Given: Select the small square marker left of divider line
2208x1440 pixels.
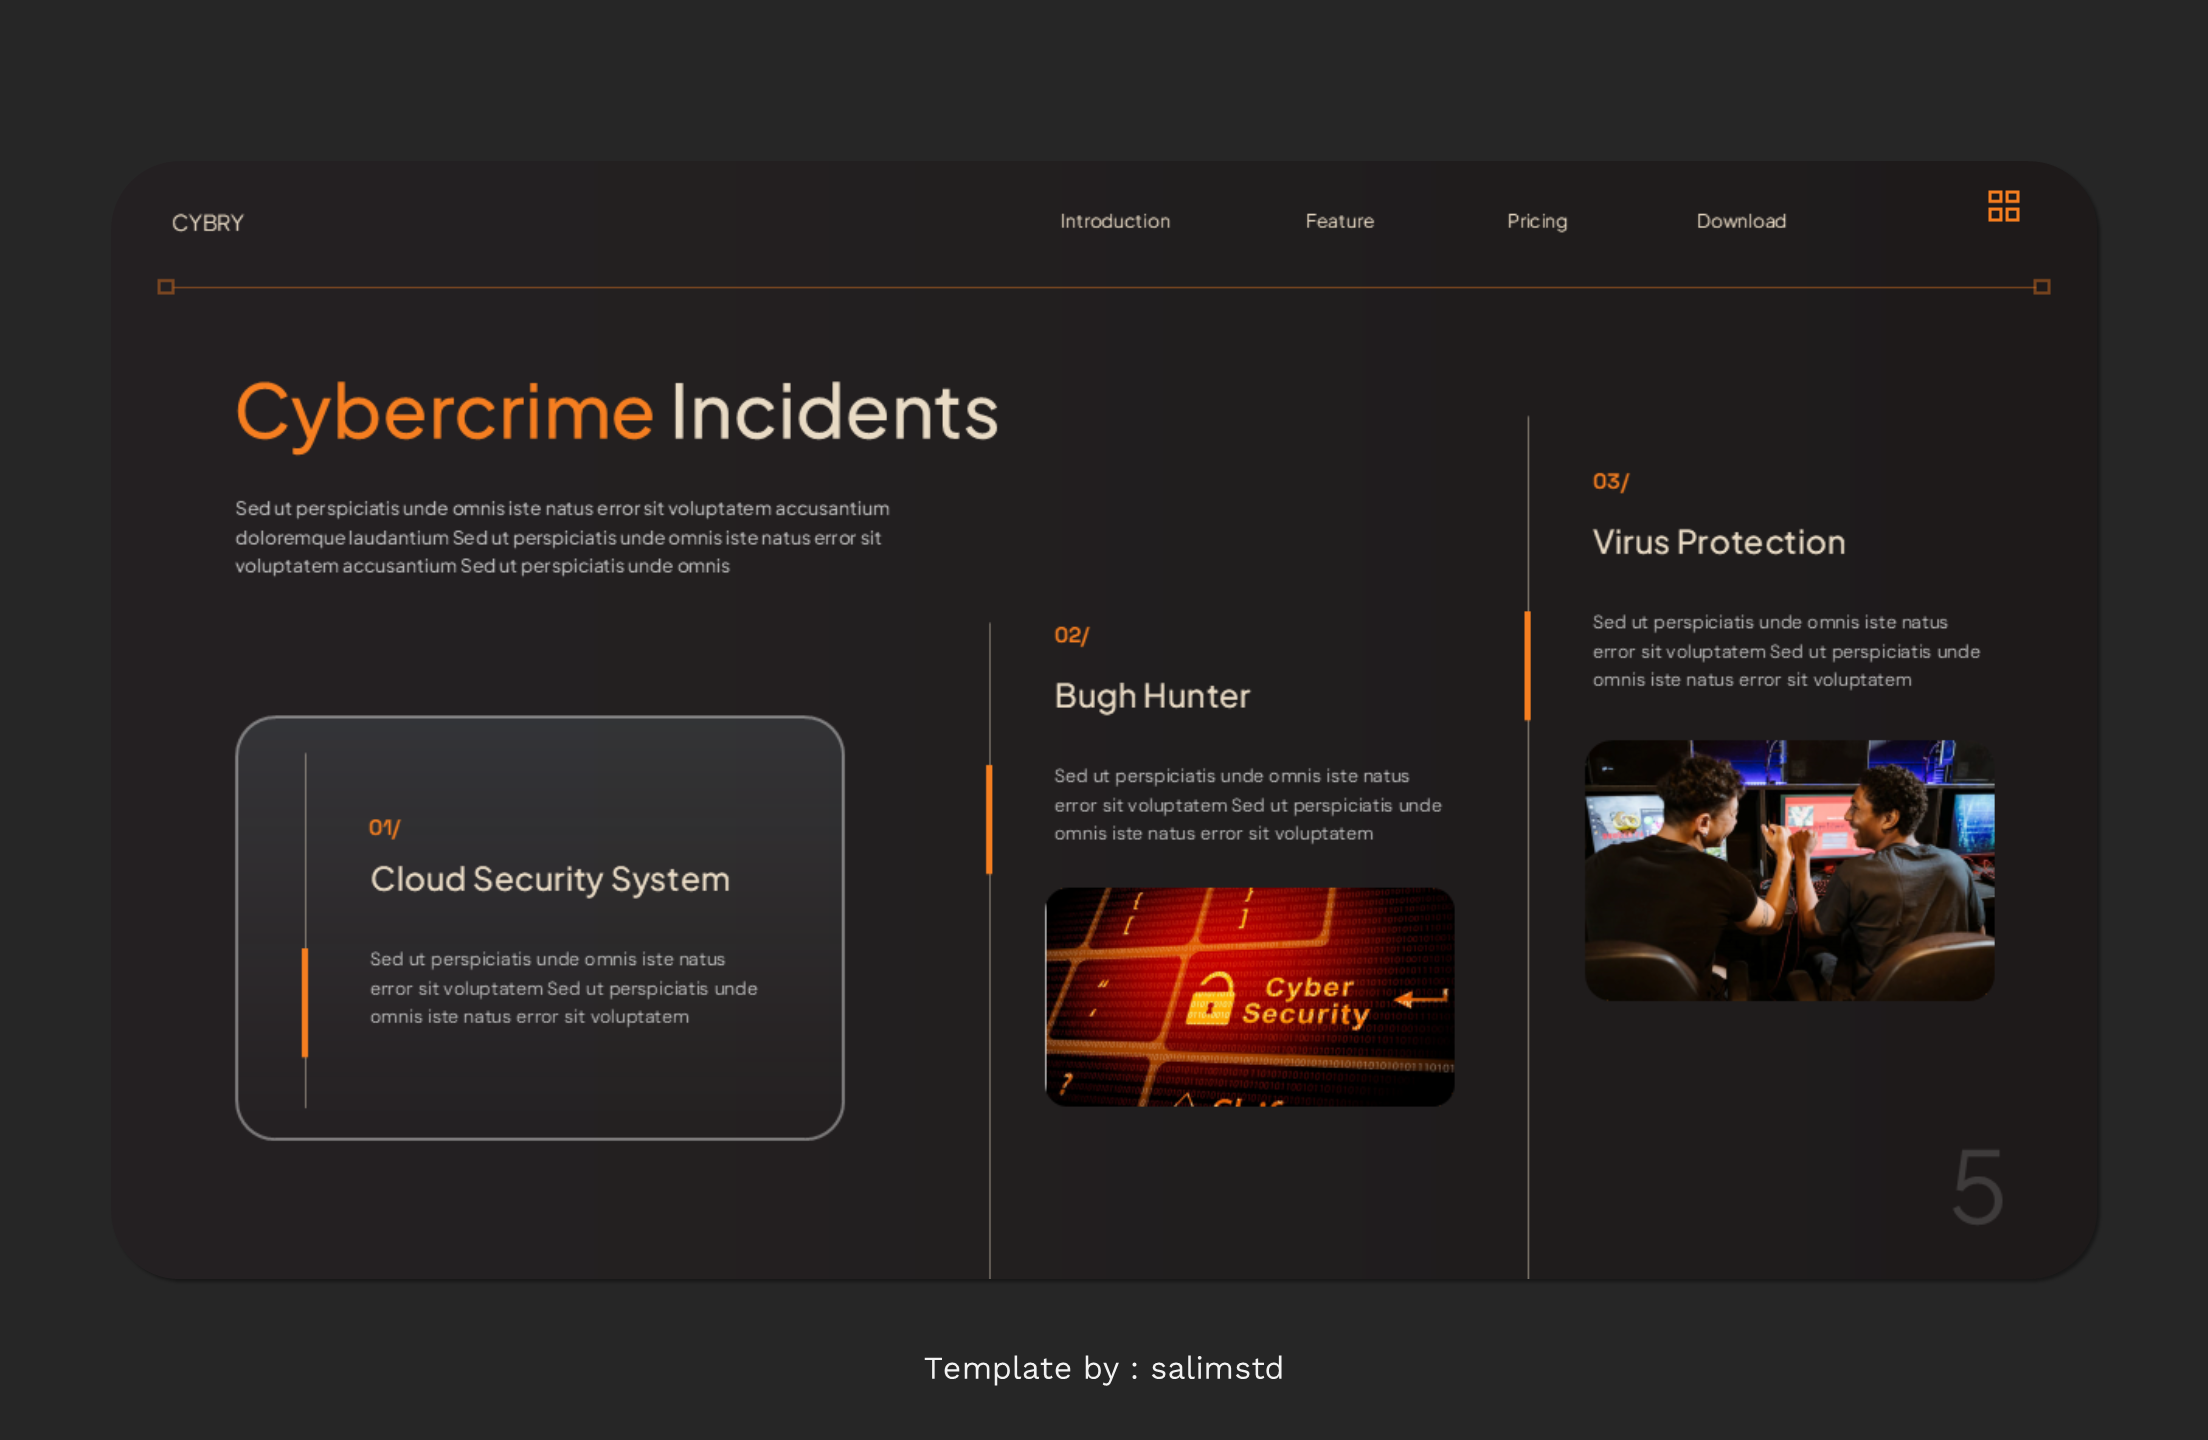Looking at the screenshot, I should point(167,285).
